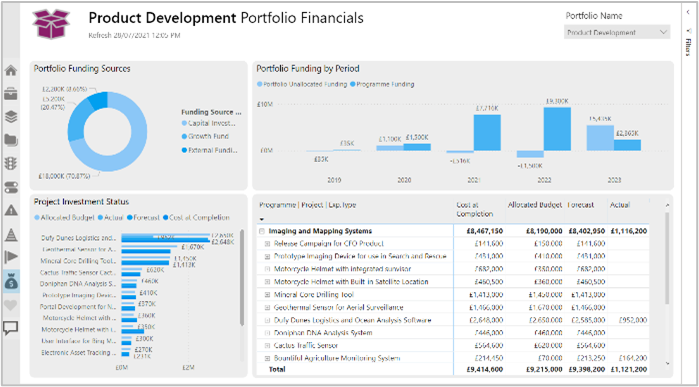Toggle Allocated Budget legend in Investment Status

[64, 218]
